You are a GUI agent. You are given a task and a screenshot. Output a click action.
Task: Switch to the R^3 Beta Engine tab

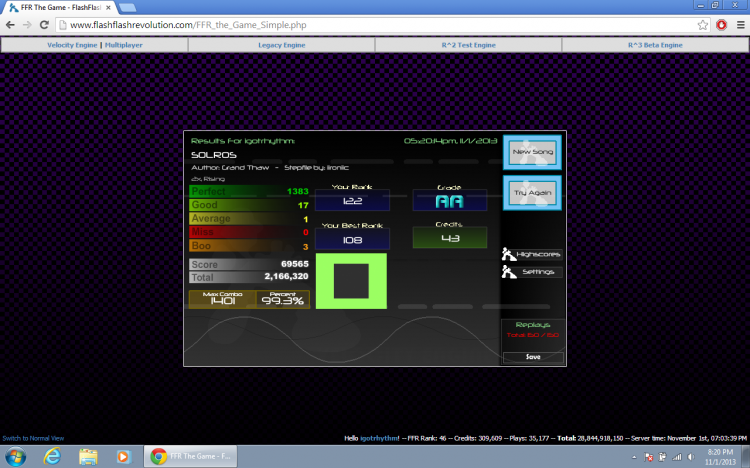[x=655, y=45]
